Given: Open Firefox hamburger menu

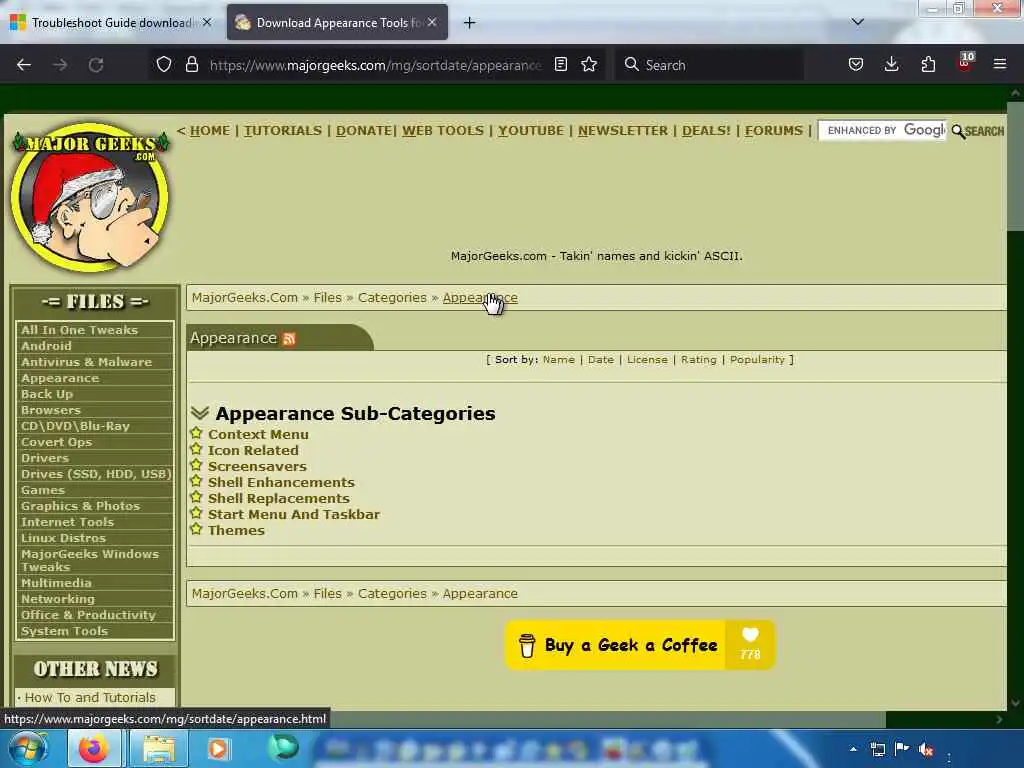Looking at the screenshot, I should tap(1000, 64).
